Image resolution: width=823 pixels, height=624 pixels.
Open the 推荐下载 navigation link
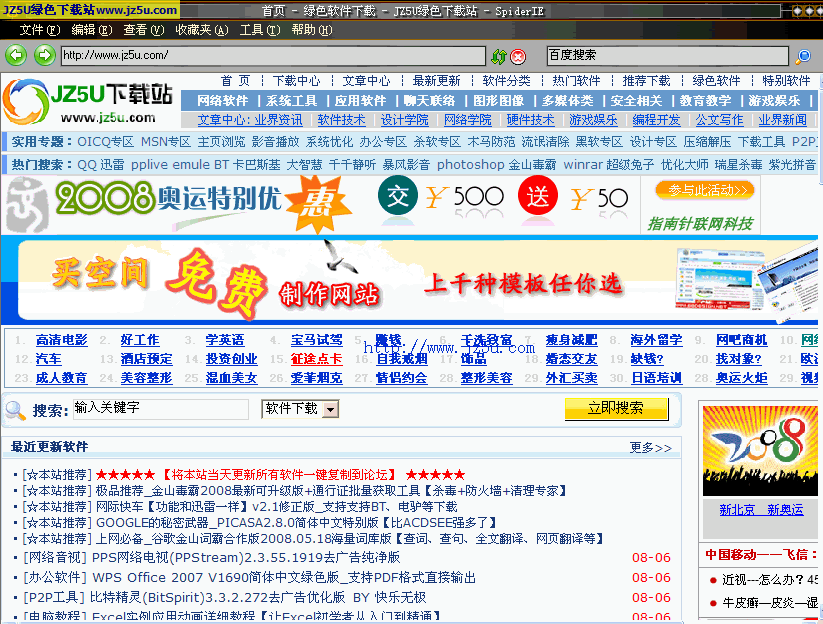pyautogui.click(x=646, y=81)
